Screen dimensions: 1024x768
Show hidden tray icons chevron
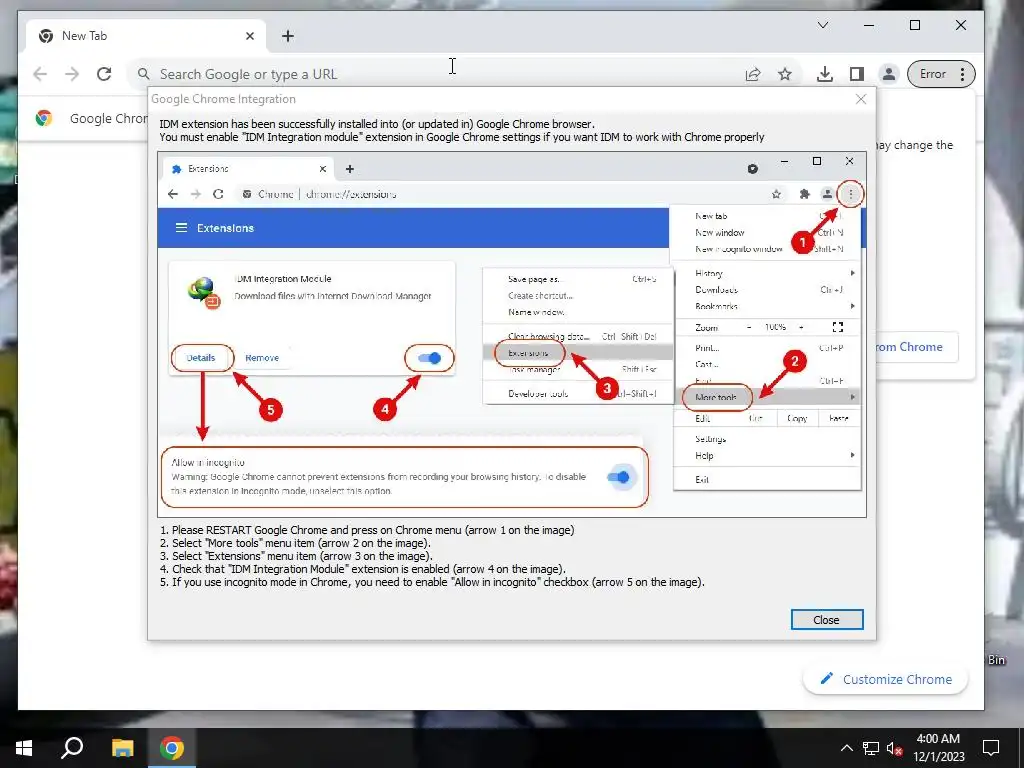coord(846,748)
